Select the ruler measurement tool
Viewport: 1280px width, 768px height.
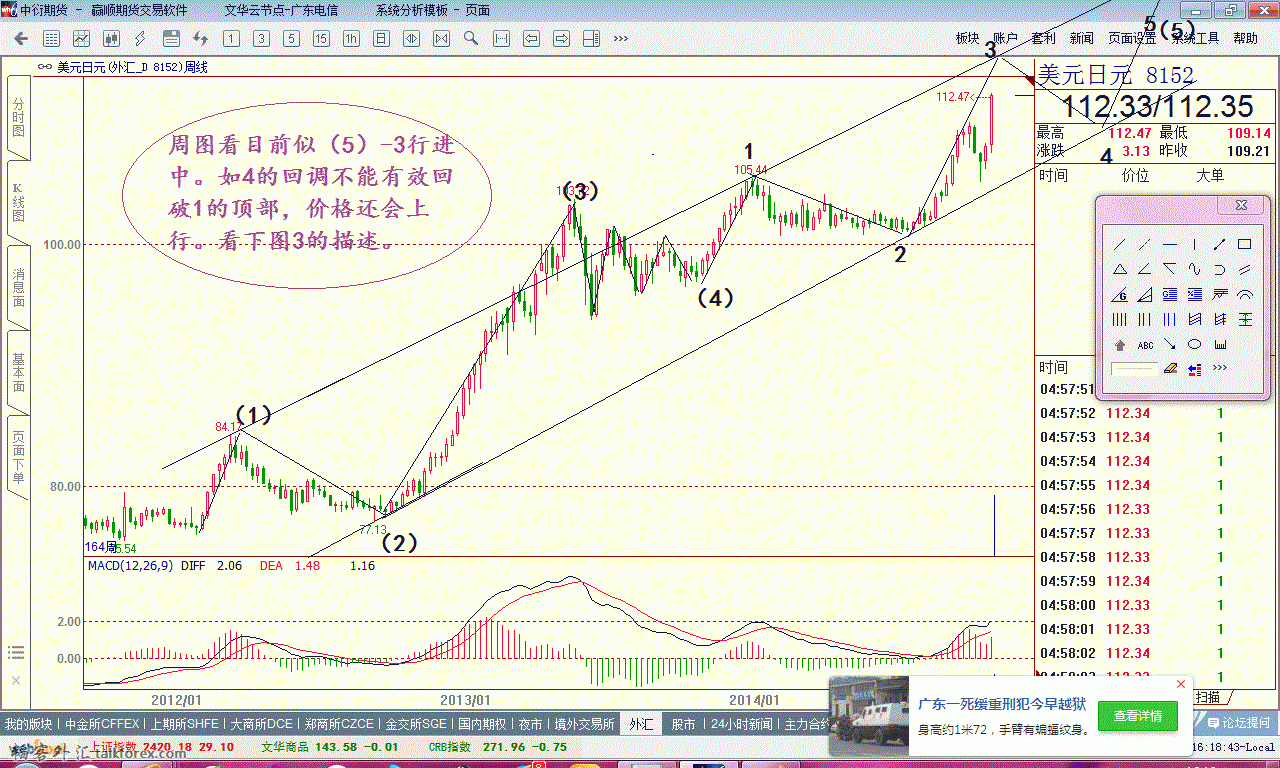(x=1220, y=344)
